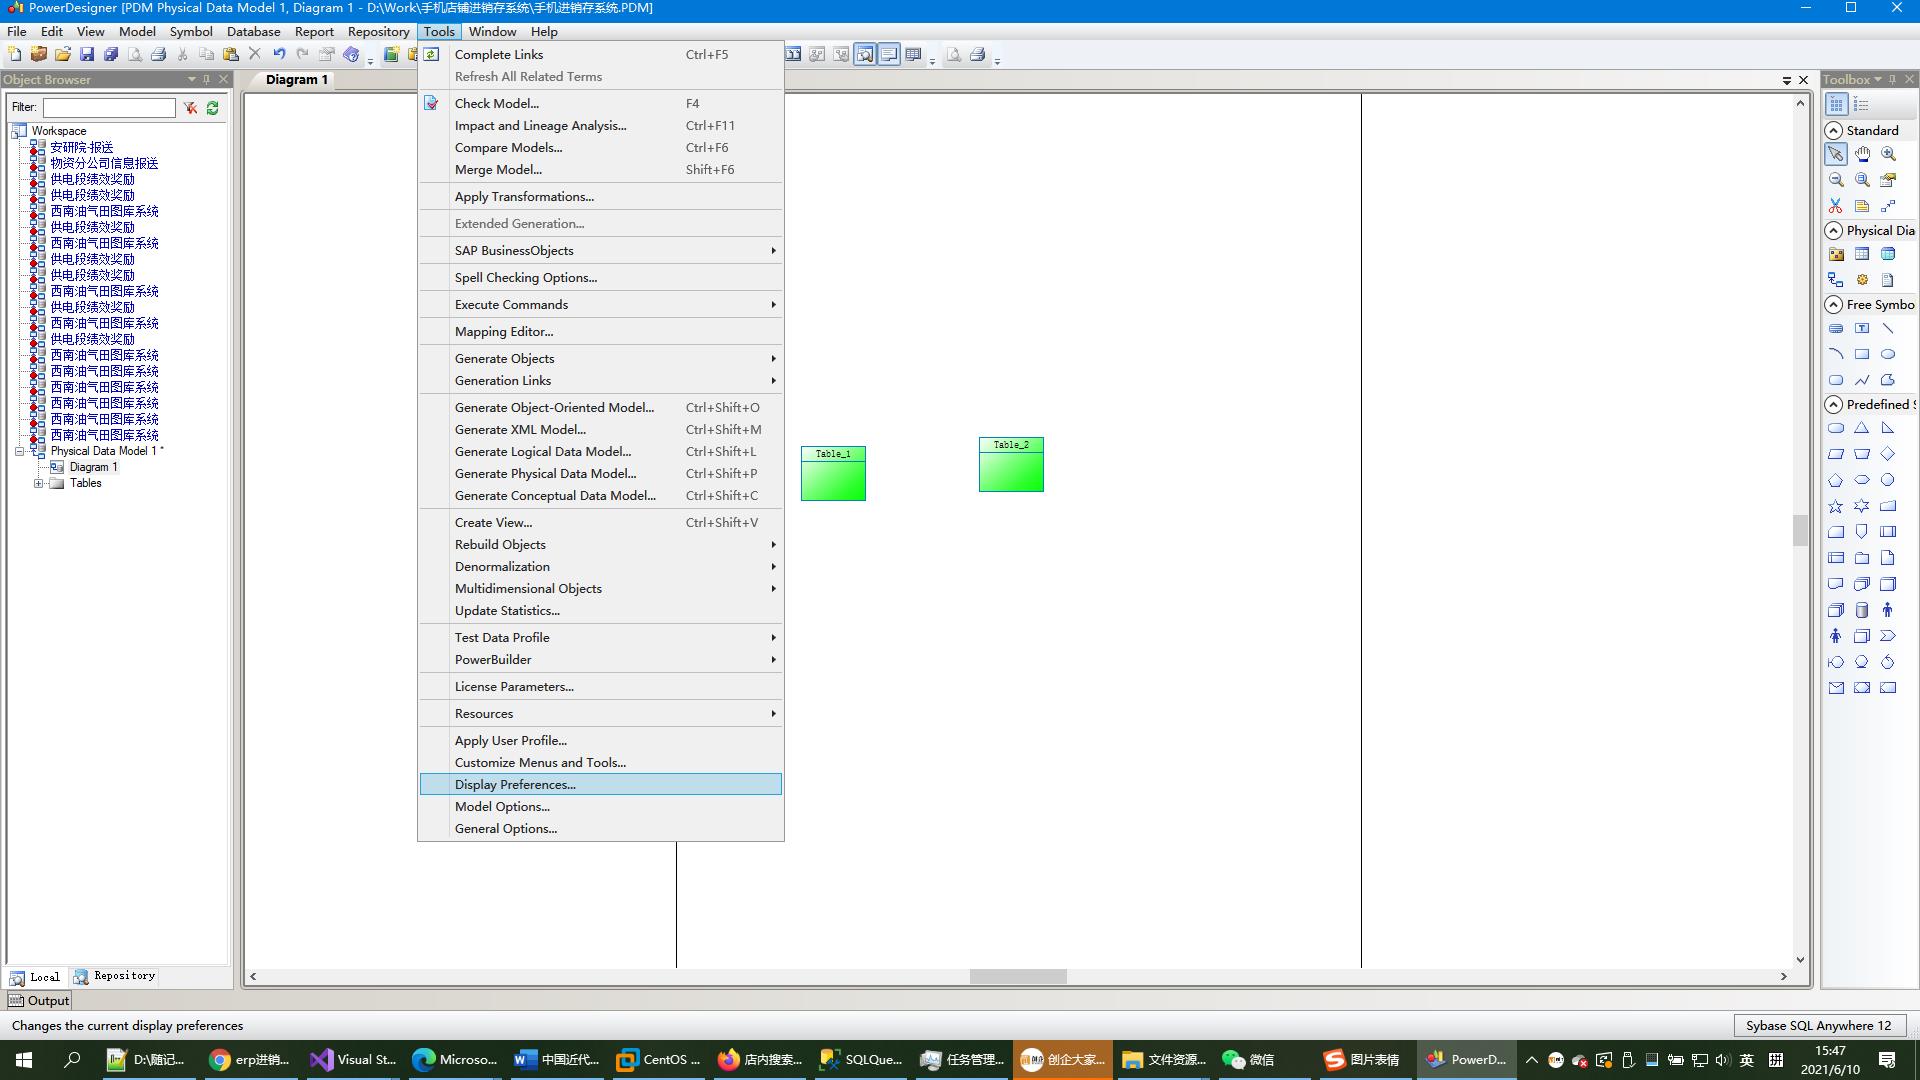Click the Print toolbar icon
This screenshot has width=1920, height=1080.
coord(158,55)
